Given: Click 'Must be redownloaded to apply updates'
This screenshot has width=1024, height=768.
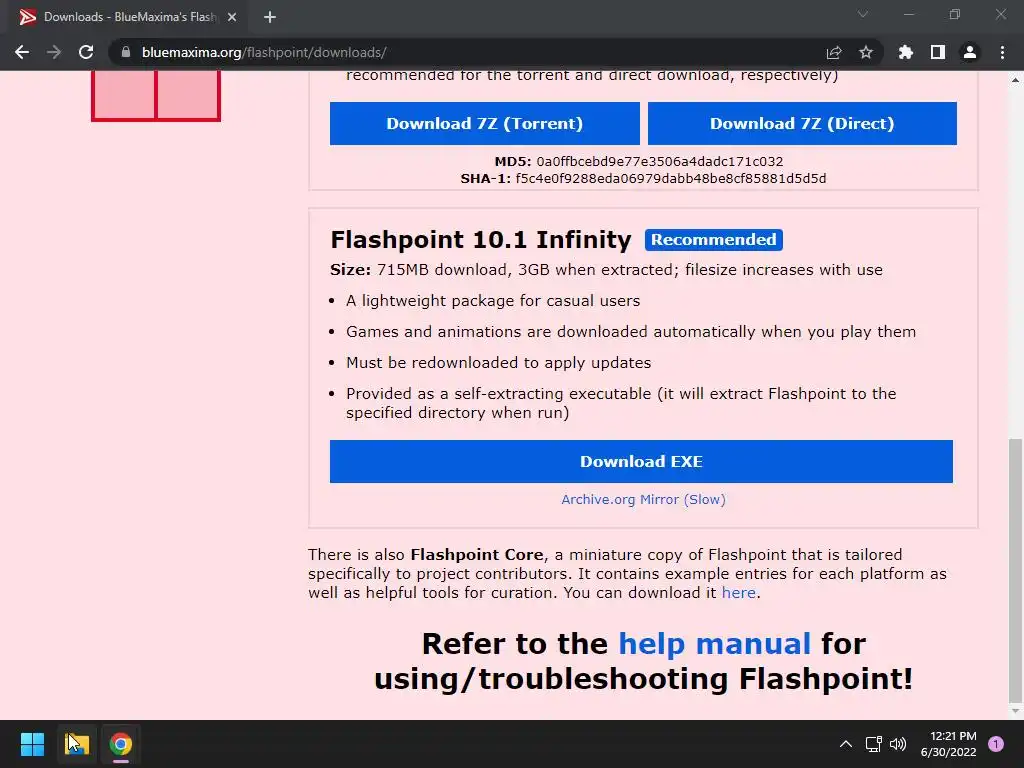Looking at the screenshot, I should pyautogui.click(x=498, y=362).
